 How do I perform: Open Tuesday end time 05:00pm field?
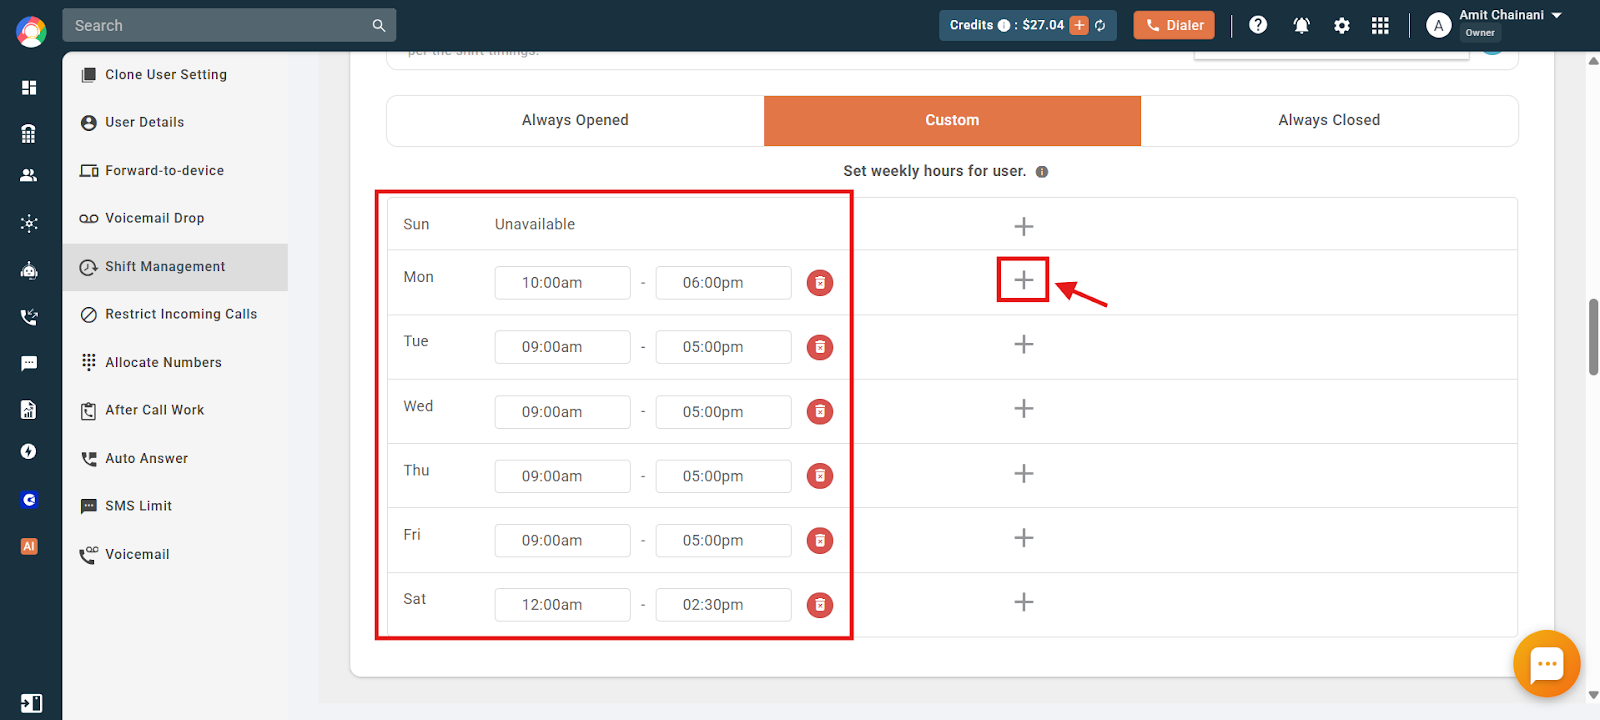point(723,347)
